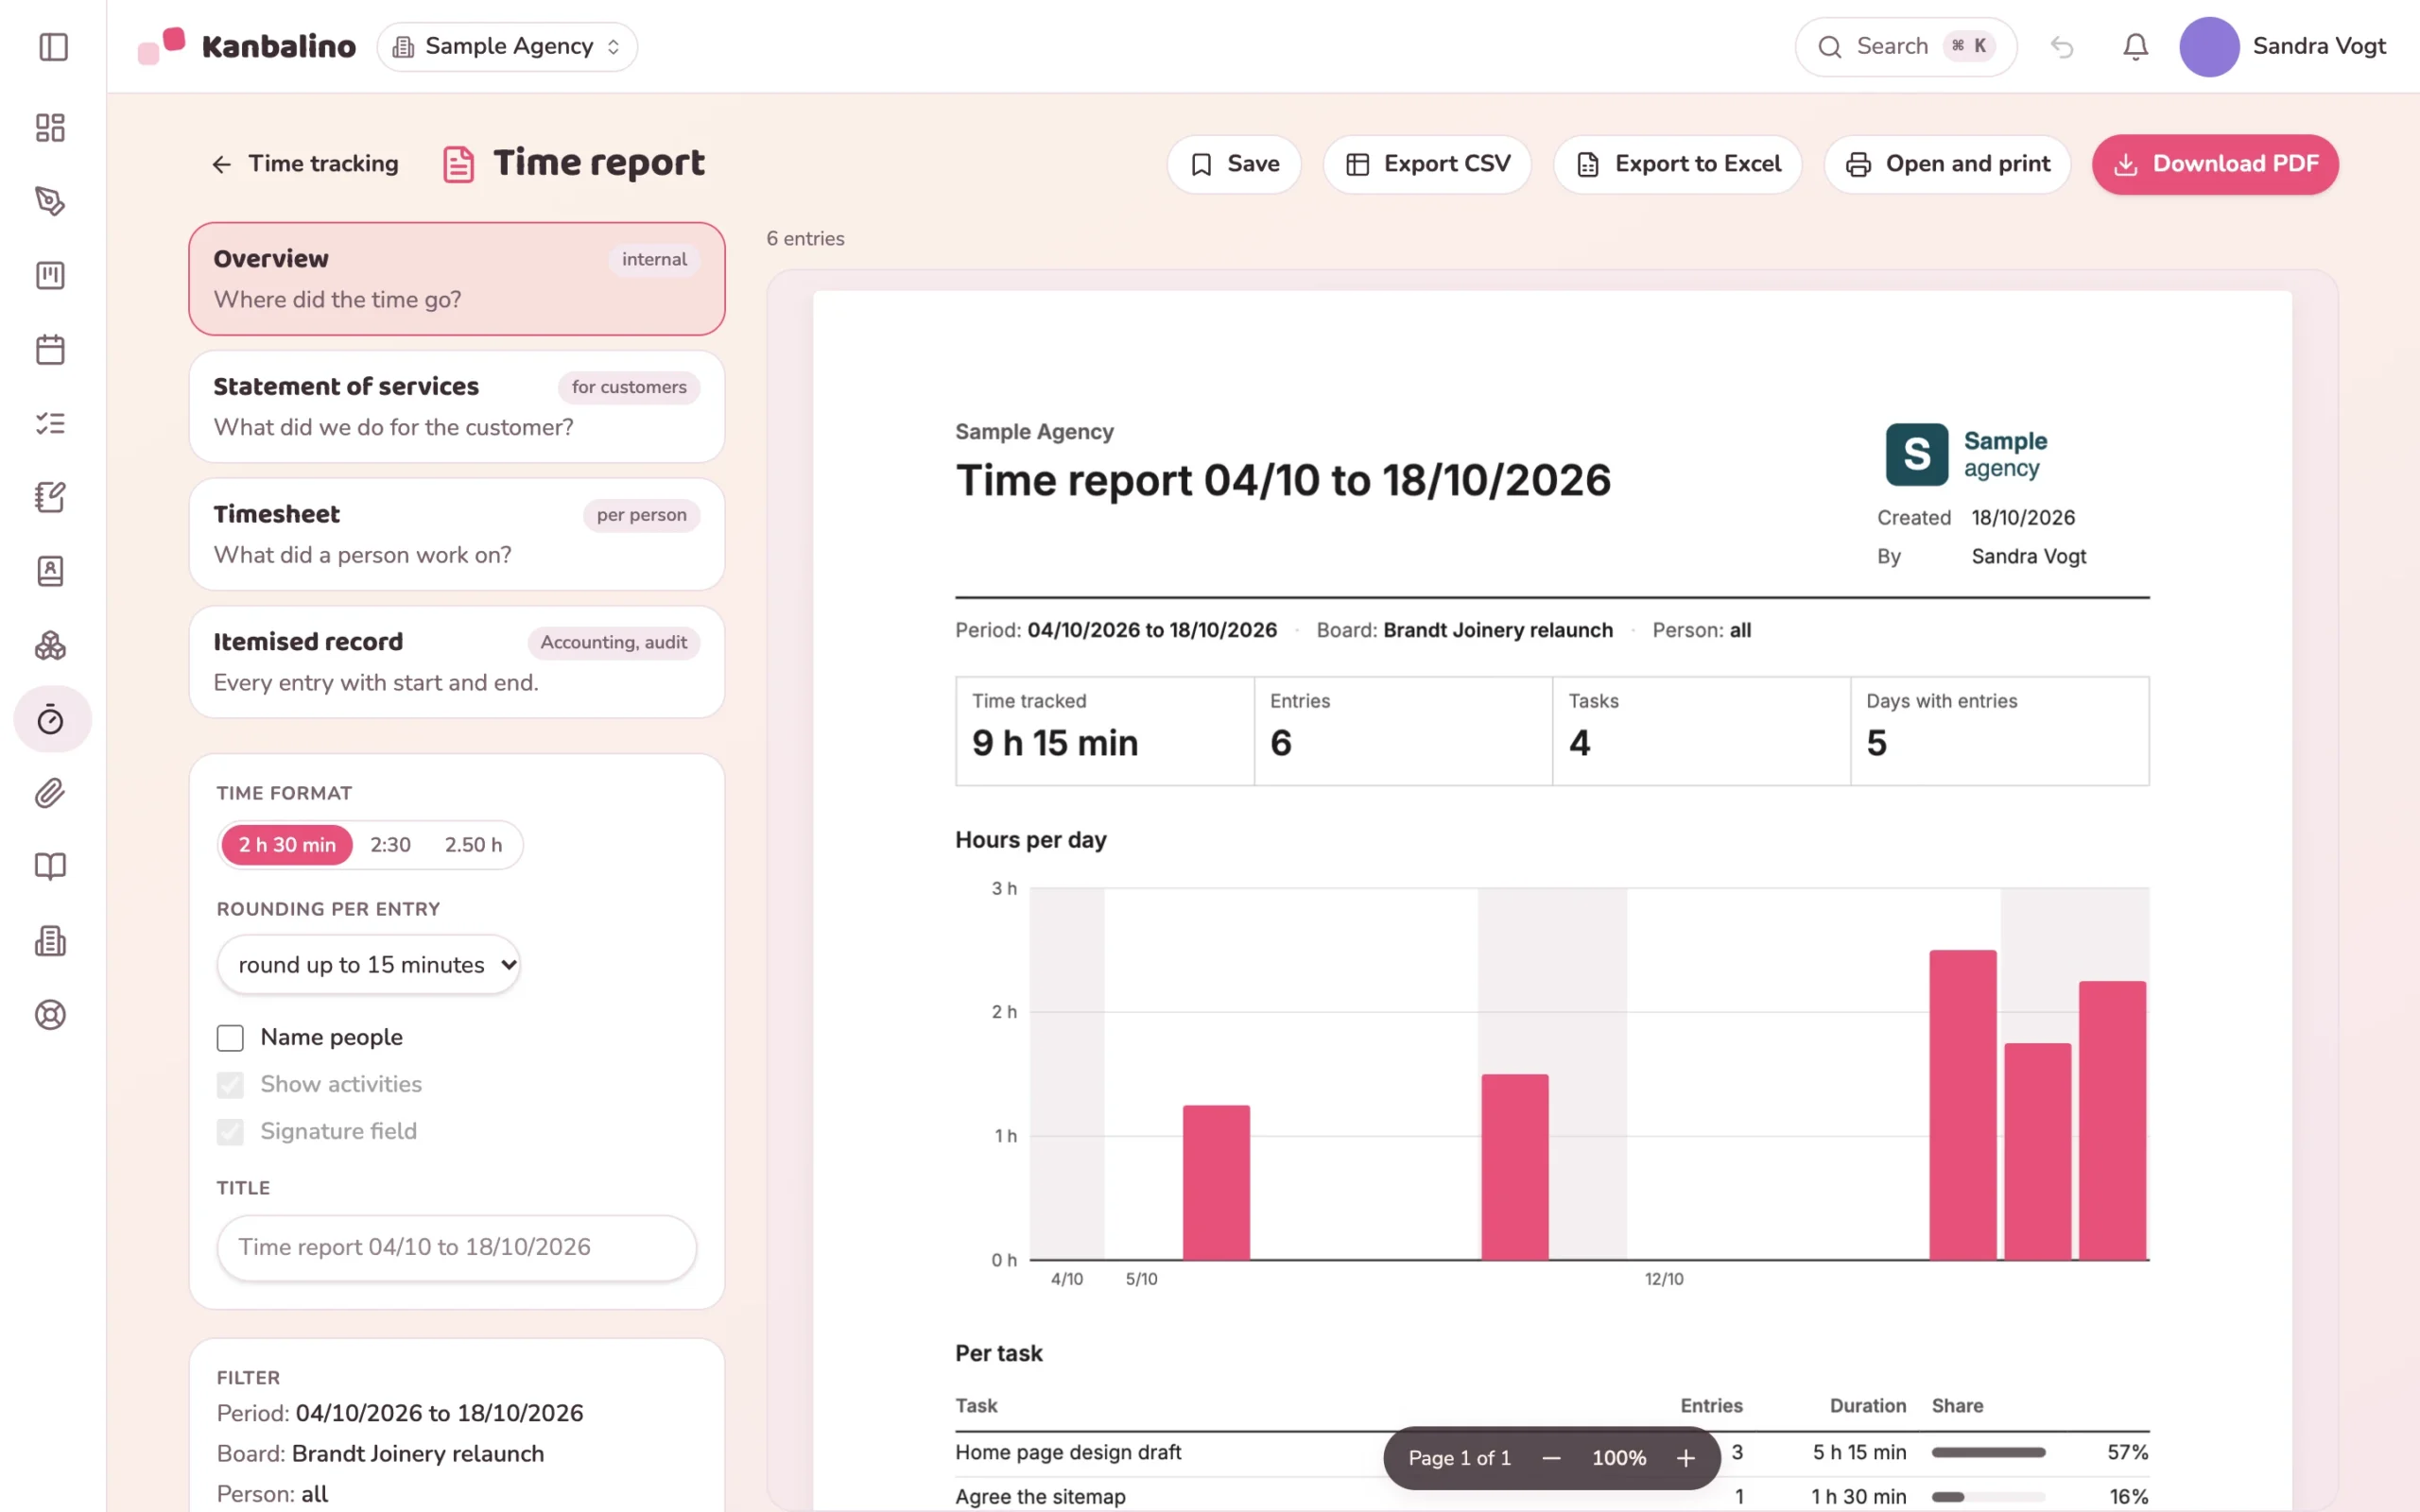
Task: Open the time tracking stopwatch icon
Action: pos(52,719)
